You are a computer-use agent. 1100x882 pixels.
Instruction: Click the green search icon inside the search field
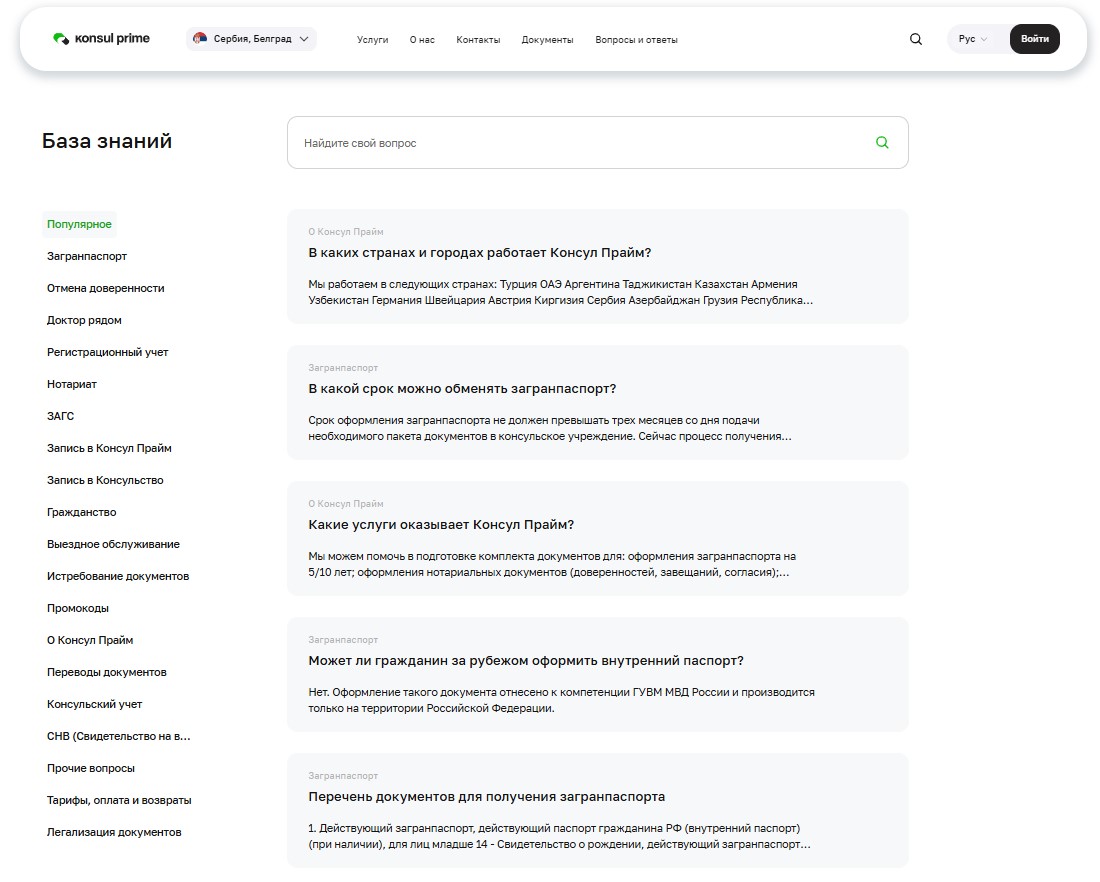(x=881, y=142)
